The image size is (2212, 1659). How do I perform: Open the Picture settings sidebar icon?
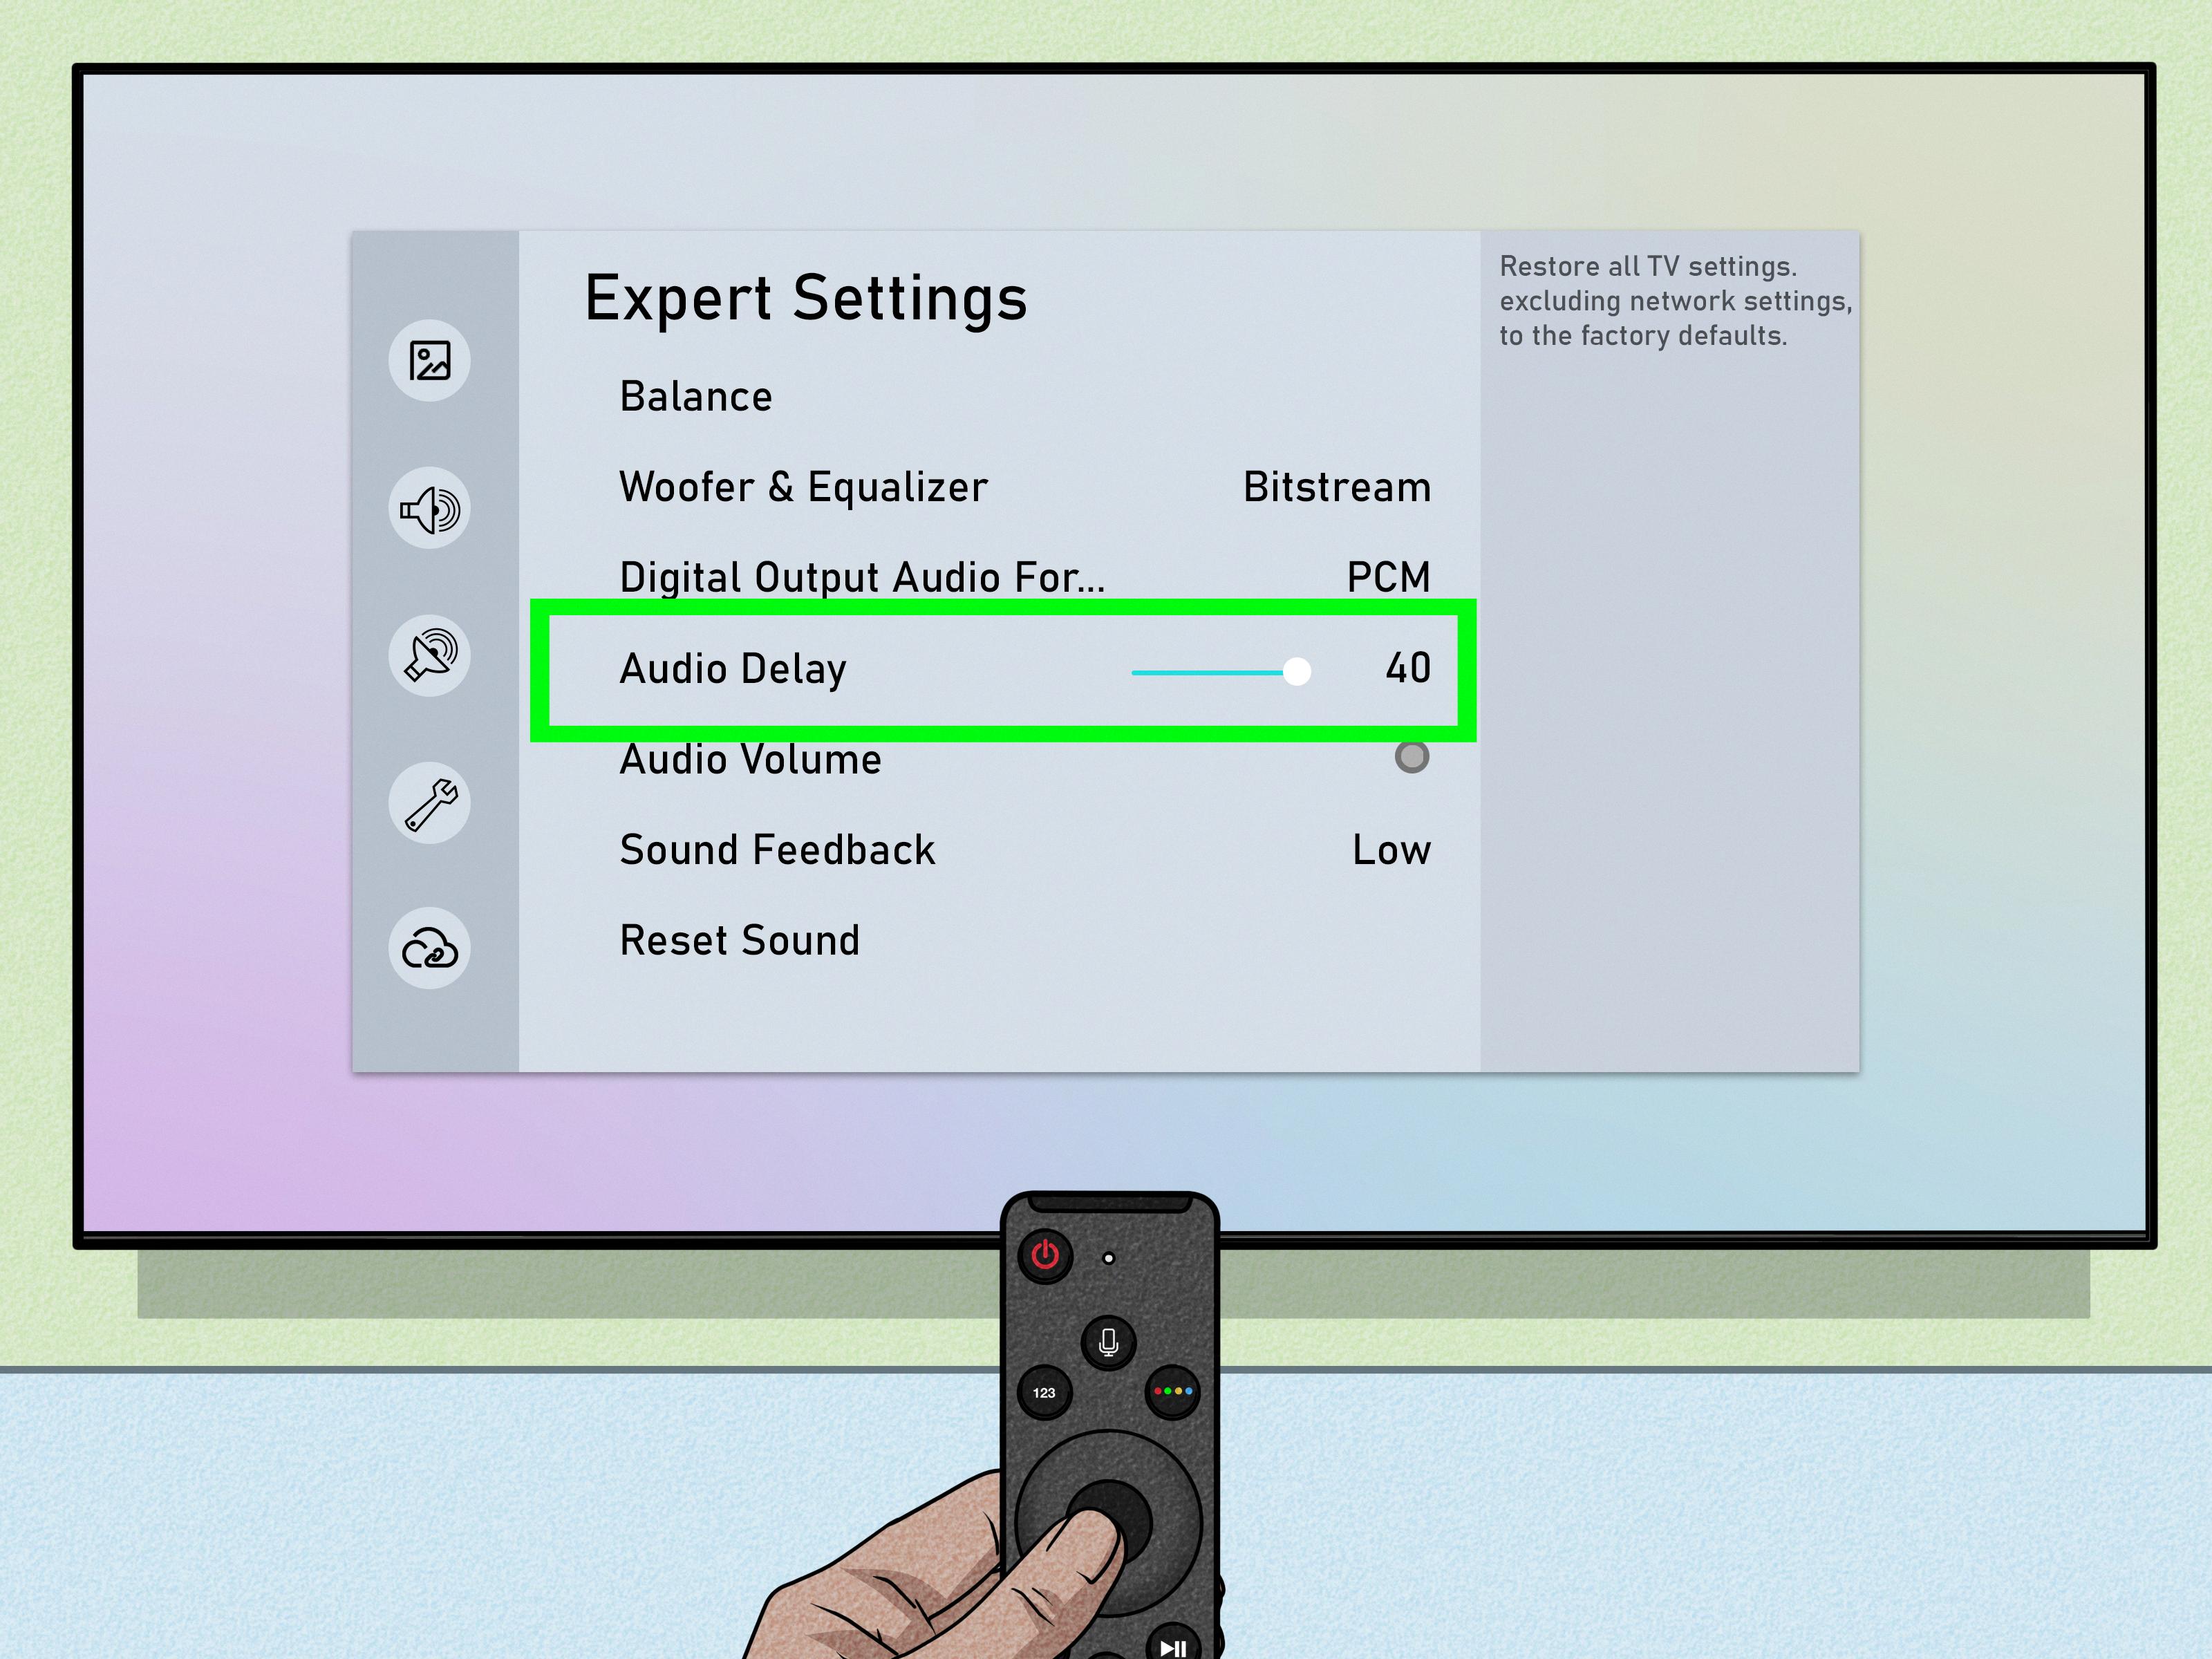point(429,361)
